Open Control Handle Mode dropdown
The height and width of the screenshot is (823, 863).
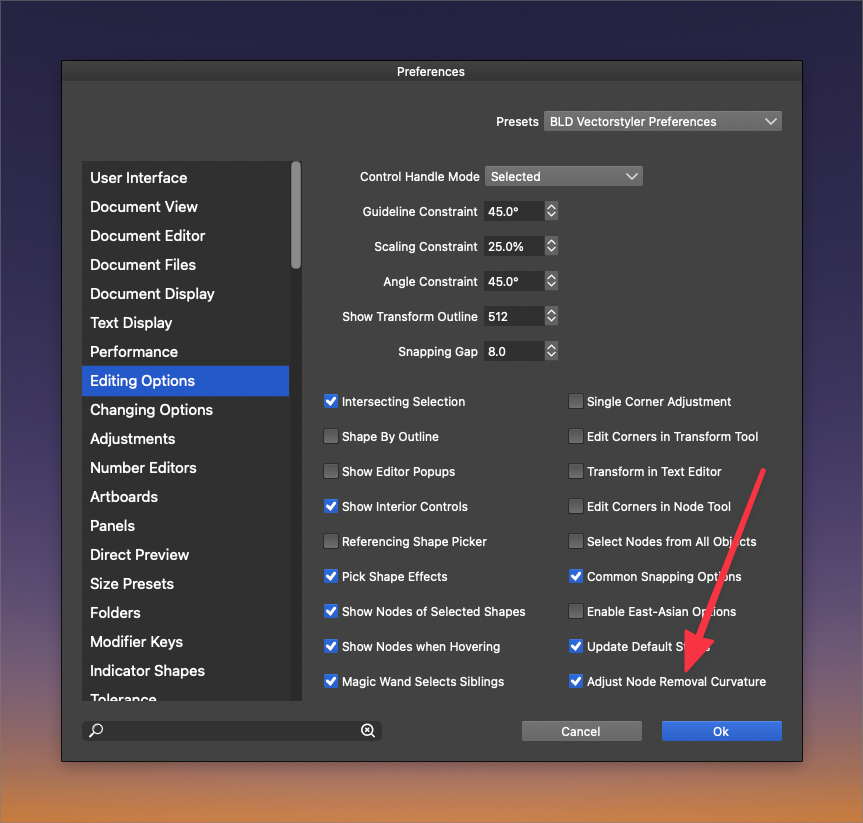click(563, 177)
